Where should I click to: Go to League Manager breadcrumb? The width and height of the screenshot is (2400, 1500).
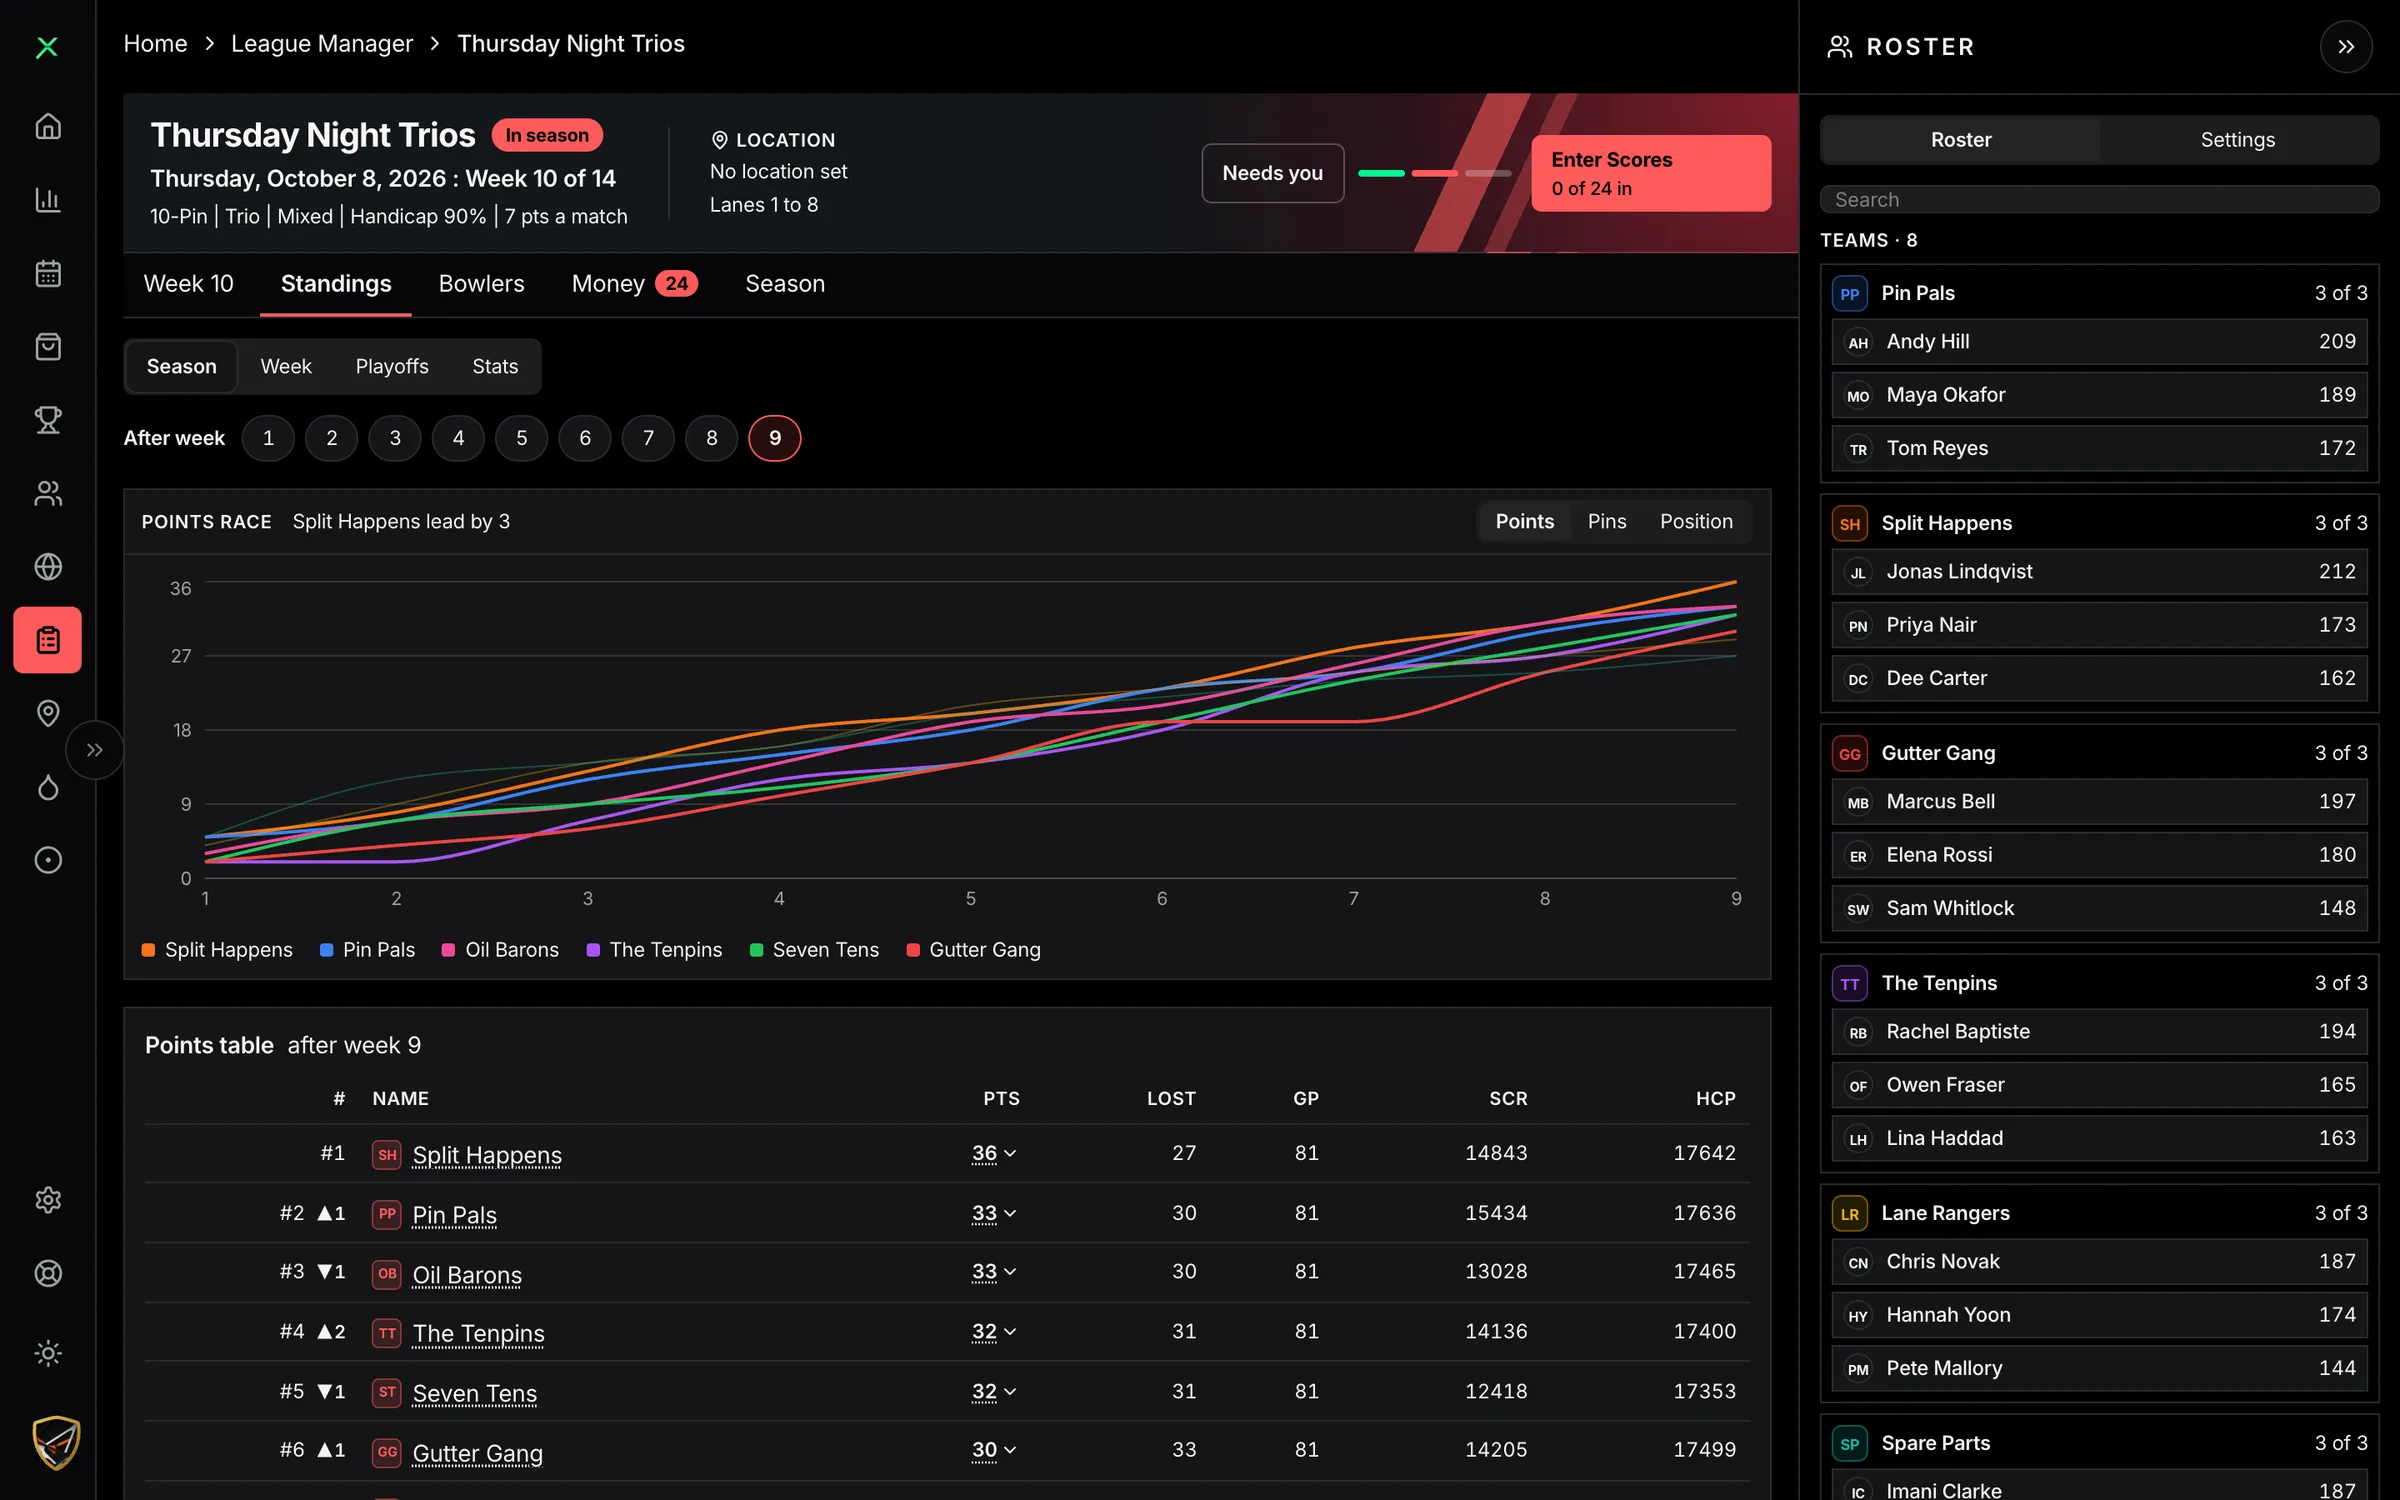(x=322, y=44)
